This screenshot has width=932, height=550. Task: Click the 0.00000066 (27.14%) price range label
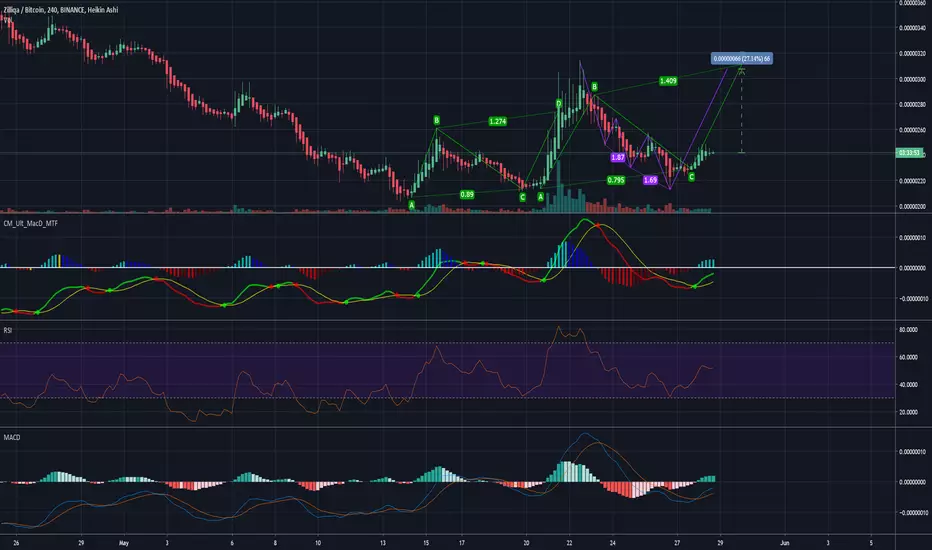coord(742,58)
